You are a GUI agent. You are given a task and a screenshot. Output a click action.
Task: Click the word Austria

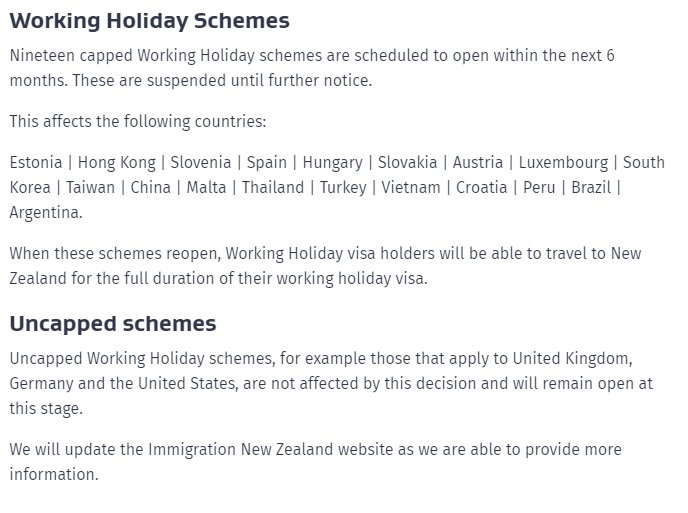coord(478,162)
